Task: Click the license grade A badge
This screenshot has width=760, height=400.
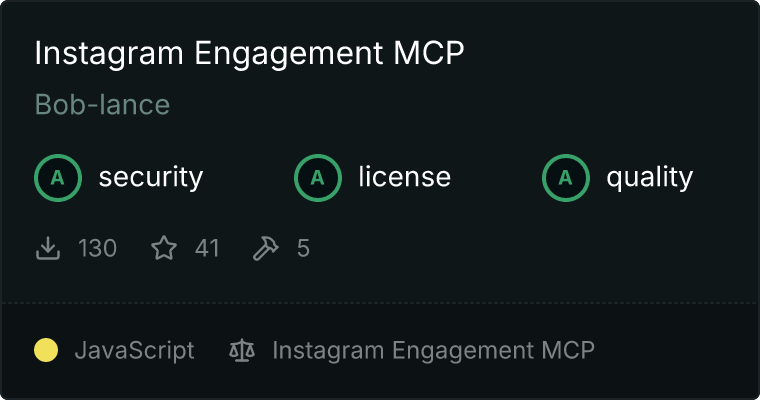Action: 317,178
